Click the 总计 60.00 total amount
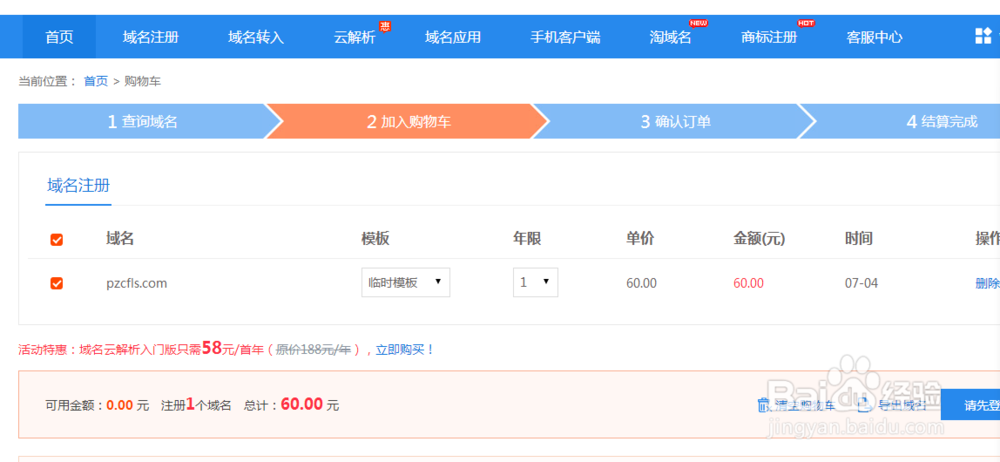 tap(302, 404)
